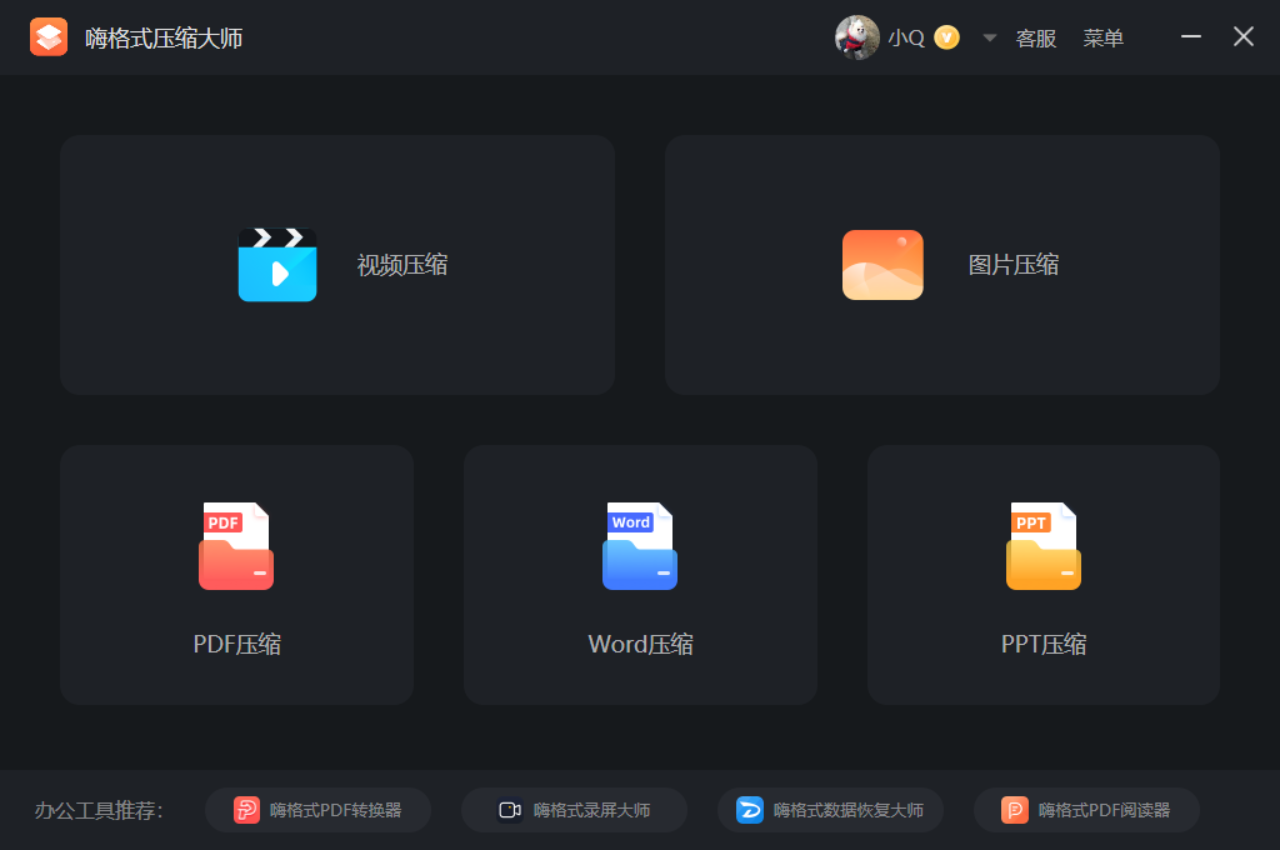Select the PDF压缩 label

pyautogui.click(x=237, y=644)
